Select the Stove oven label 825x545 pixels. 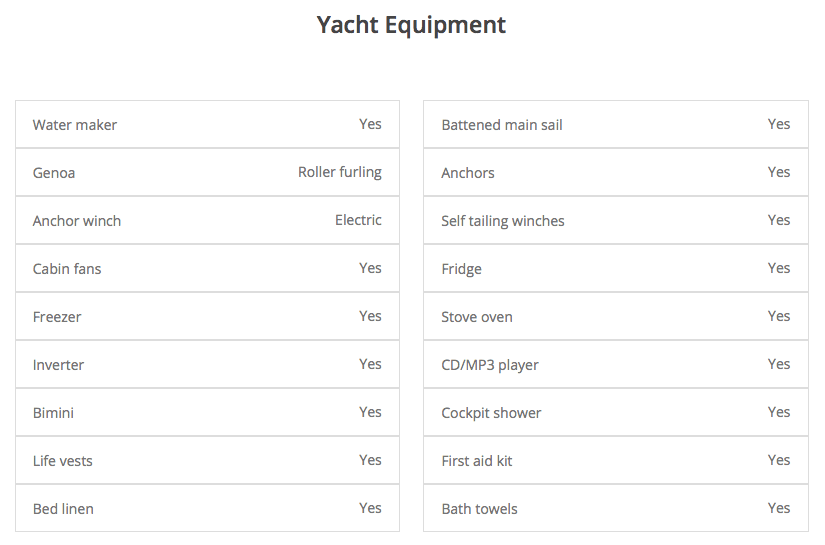pos(477,317)
